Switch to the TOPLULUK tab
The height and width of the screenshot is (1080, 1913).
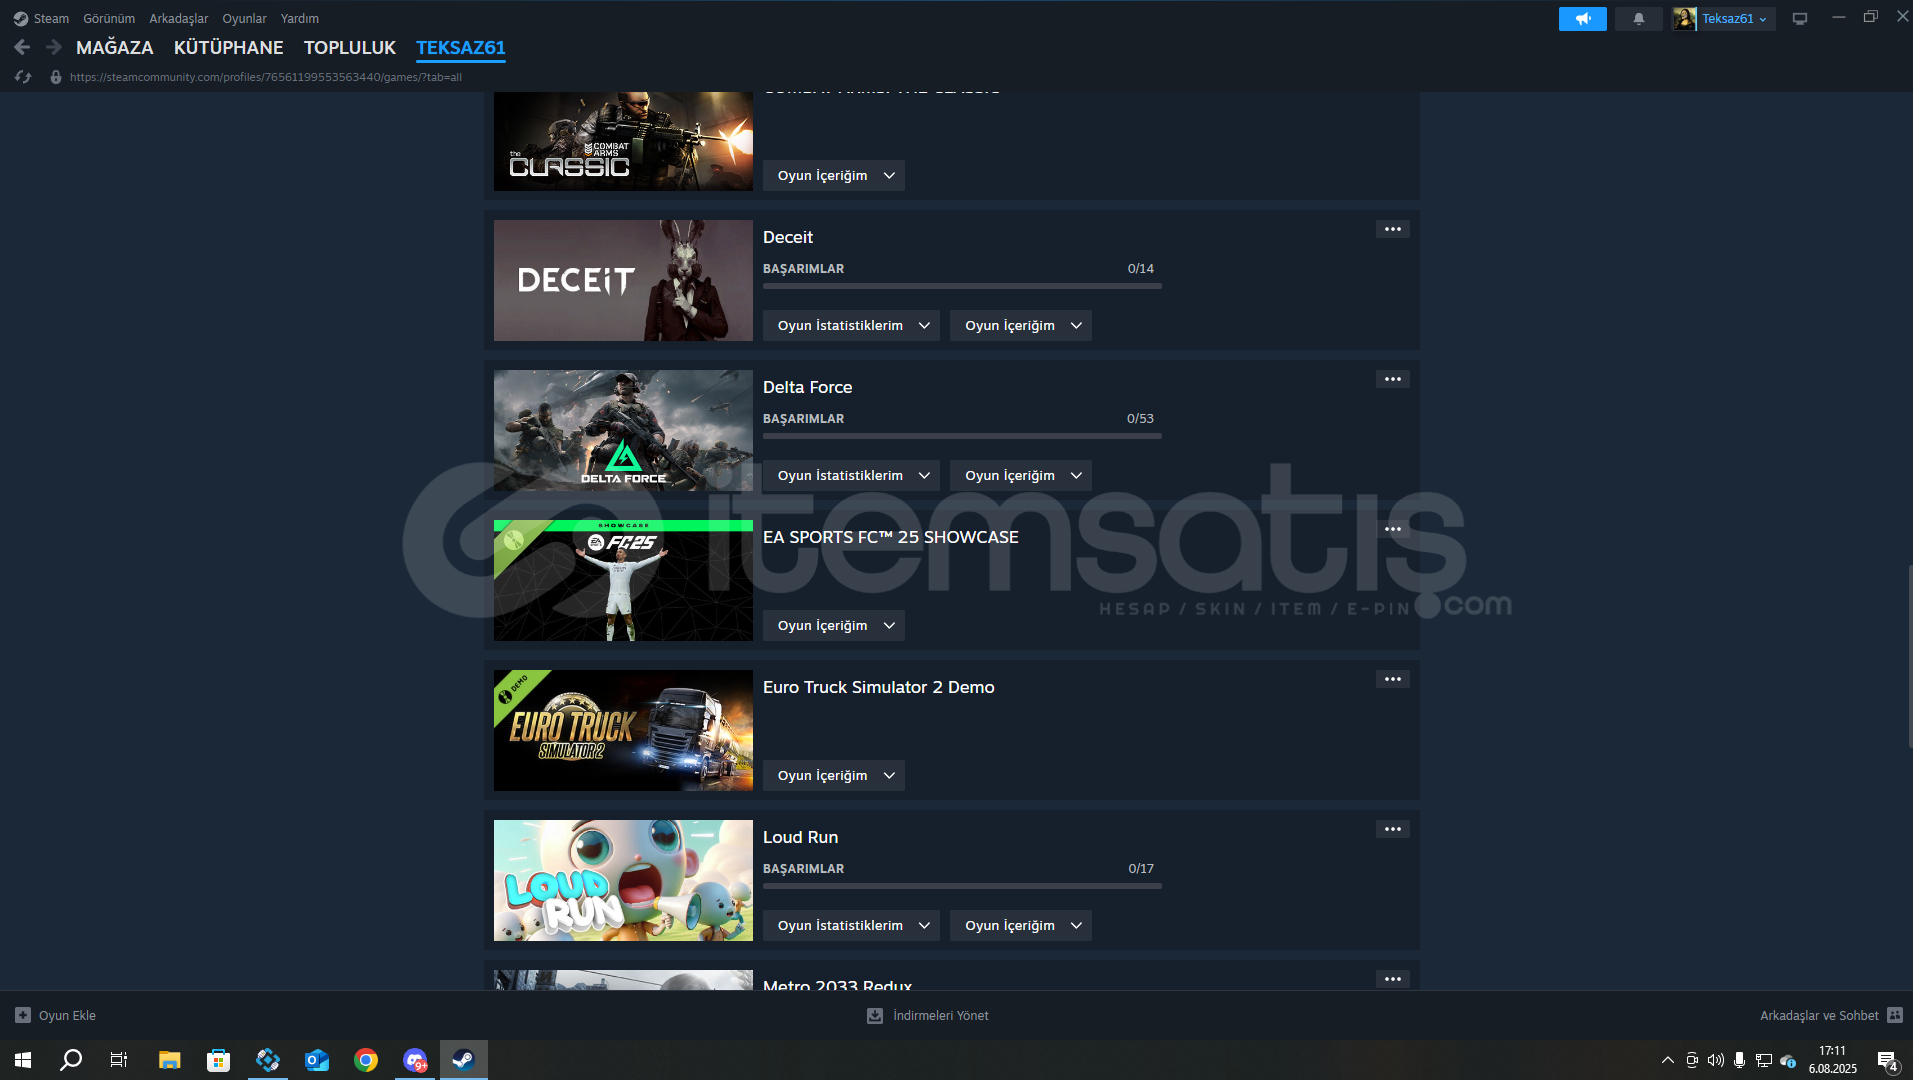point(350,47)
